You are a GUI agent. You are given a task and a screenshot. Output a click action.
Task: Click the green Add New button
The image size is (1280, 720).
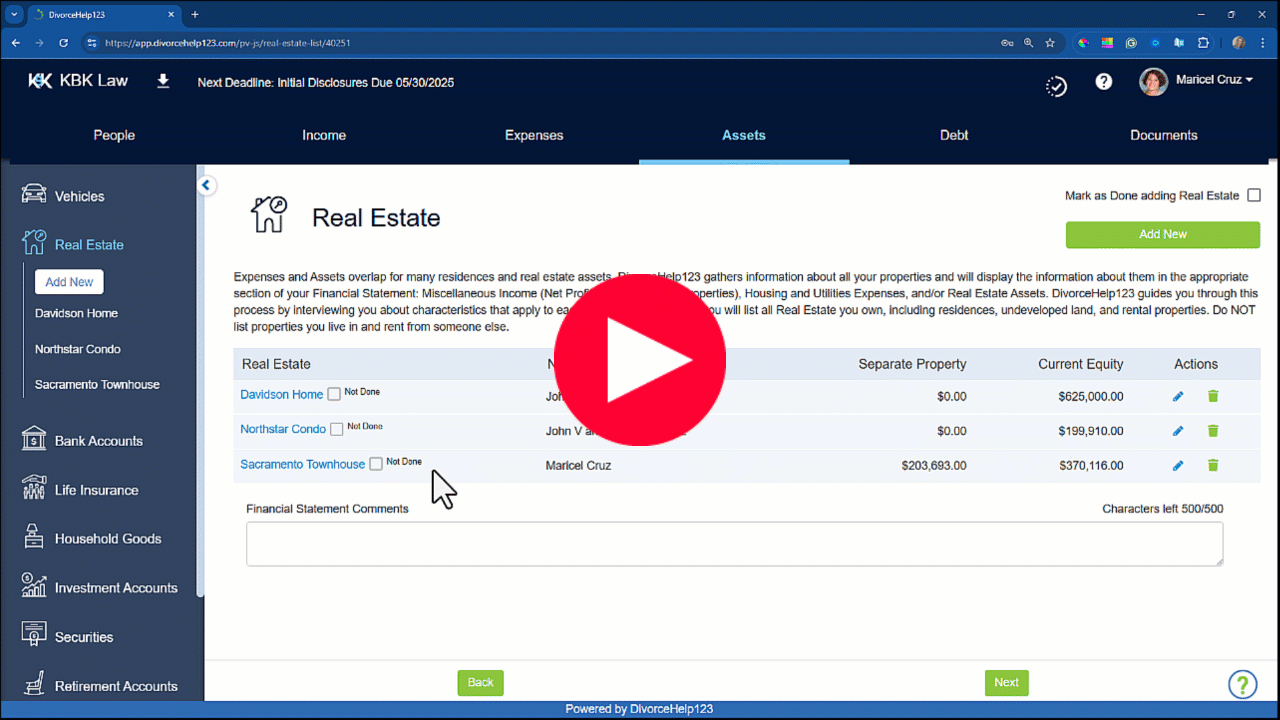1162,234
